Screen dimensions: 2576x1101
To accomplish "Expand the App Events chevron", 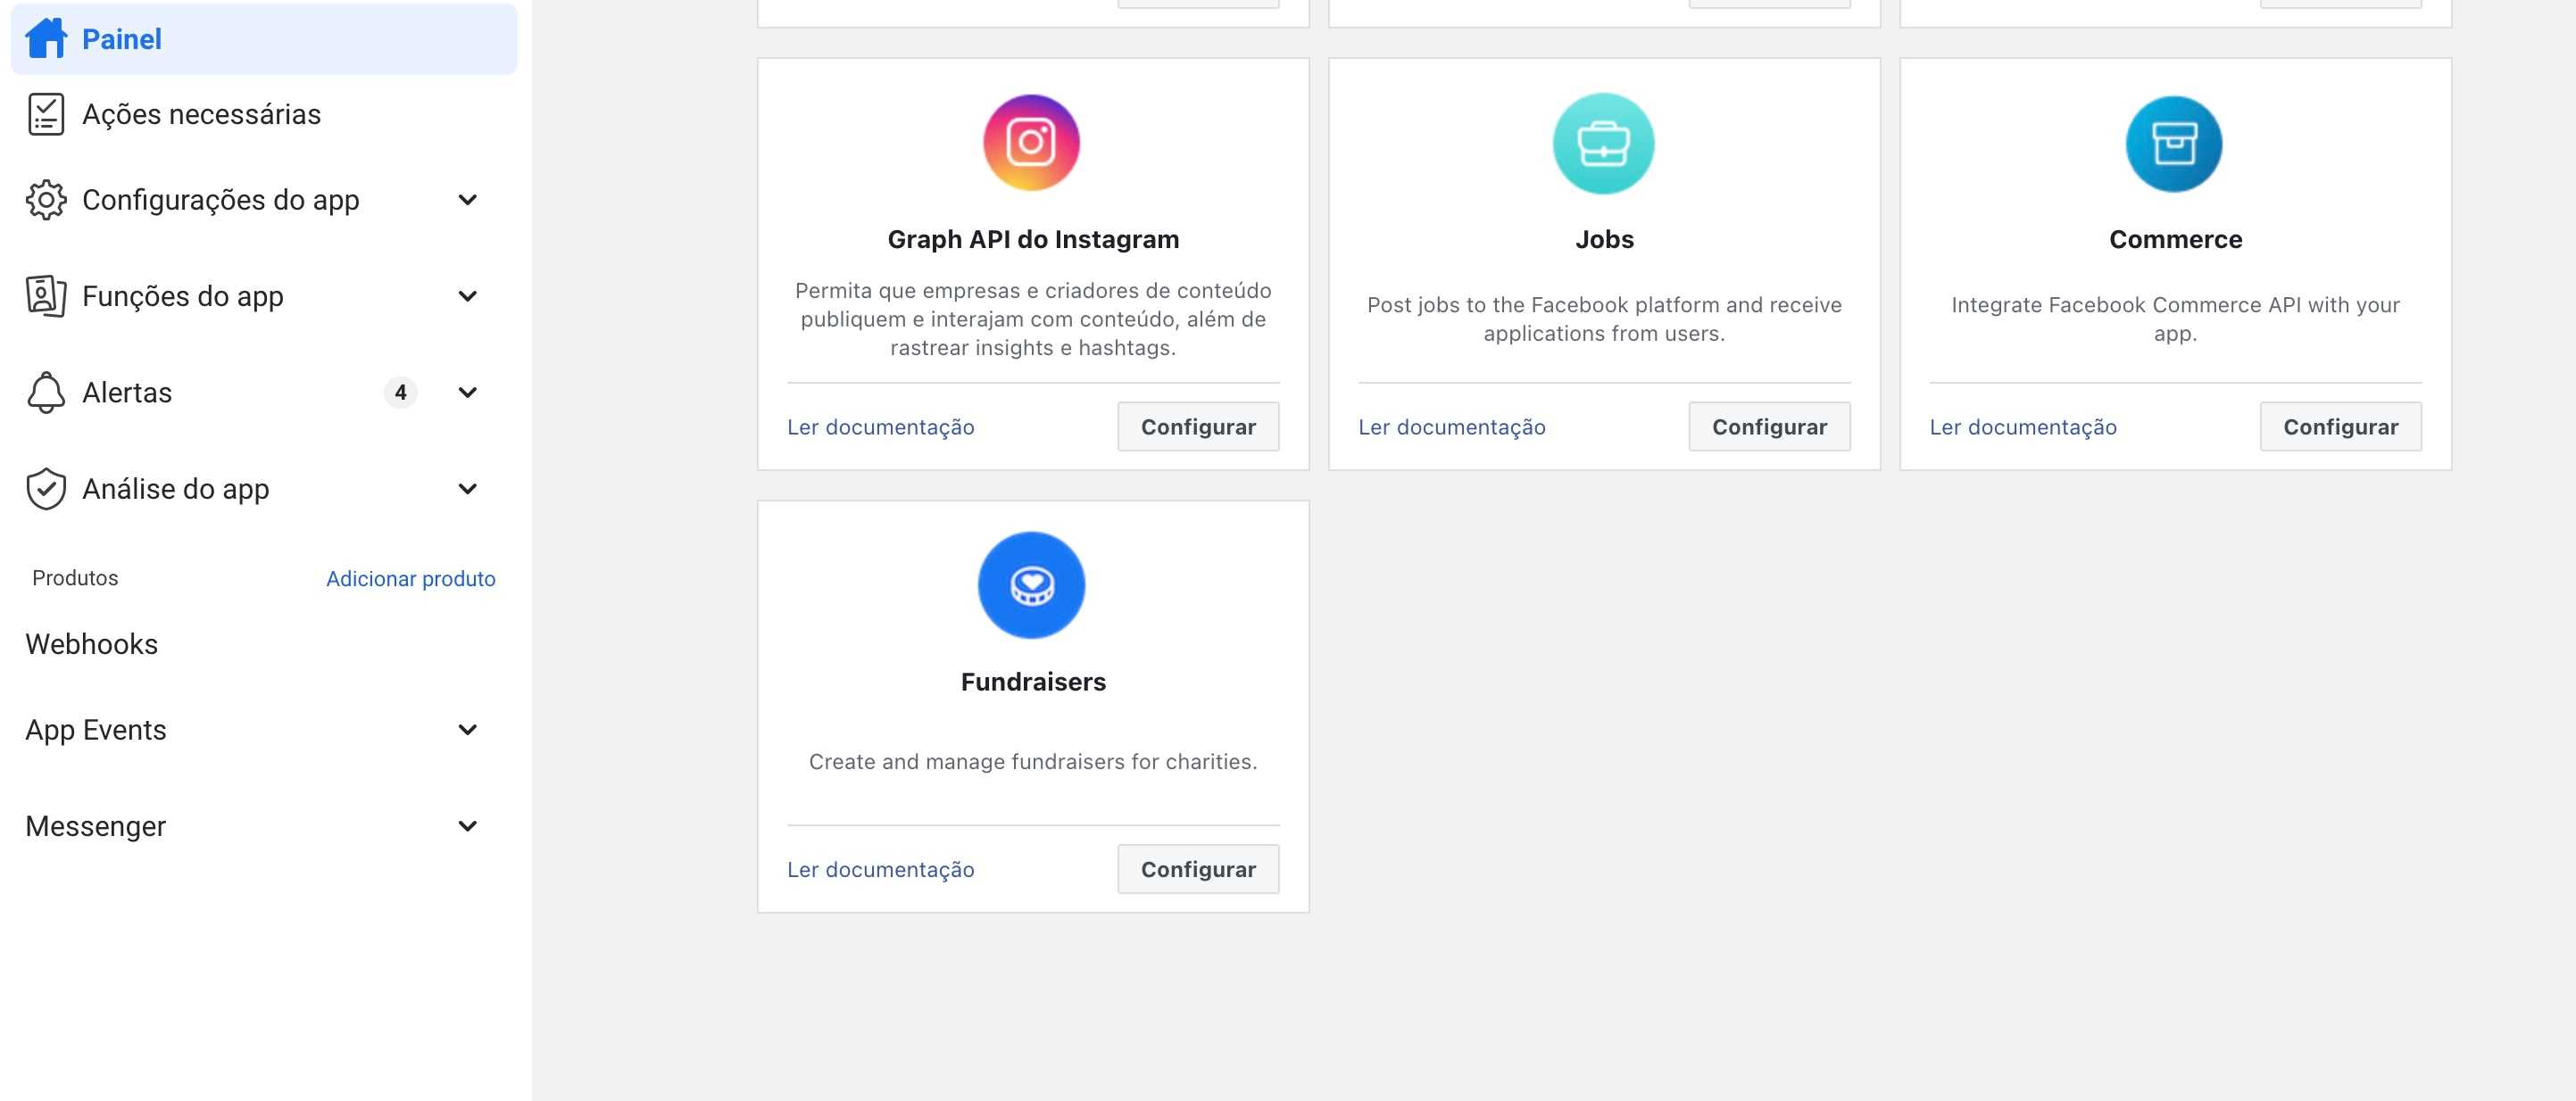I will tap(467, 730).
